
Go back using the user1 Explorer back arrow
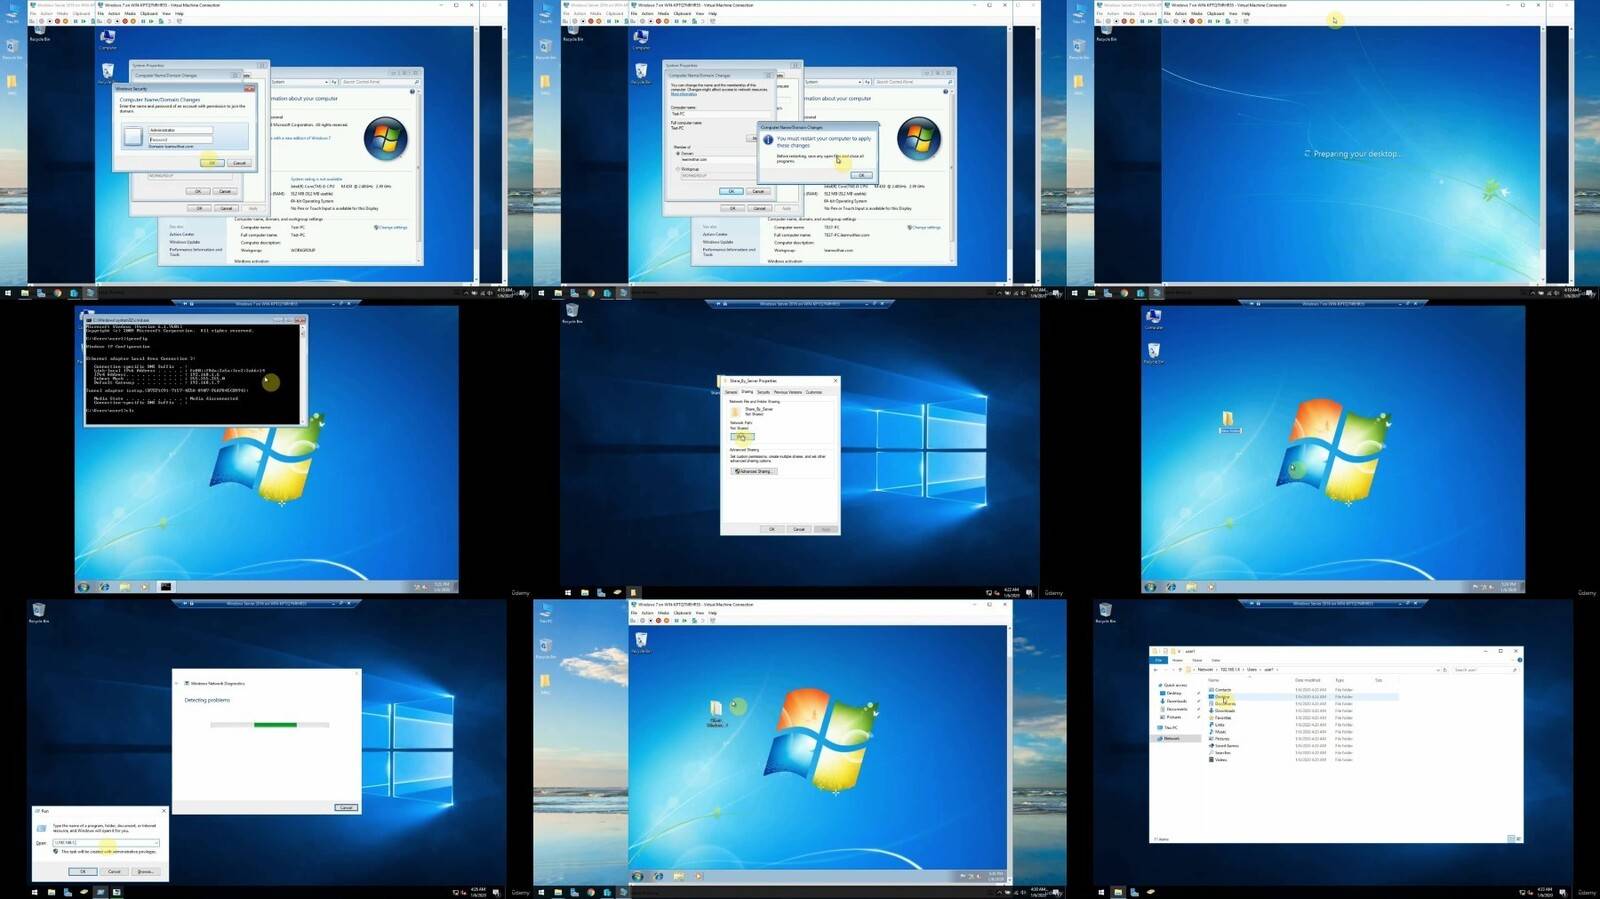(1156, 669)
